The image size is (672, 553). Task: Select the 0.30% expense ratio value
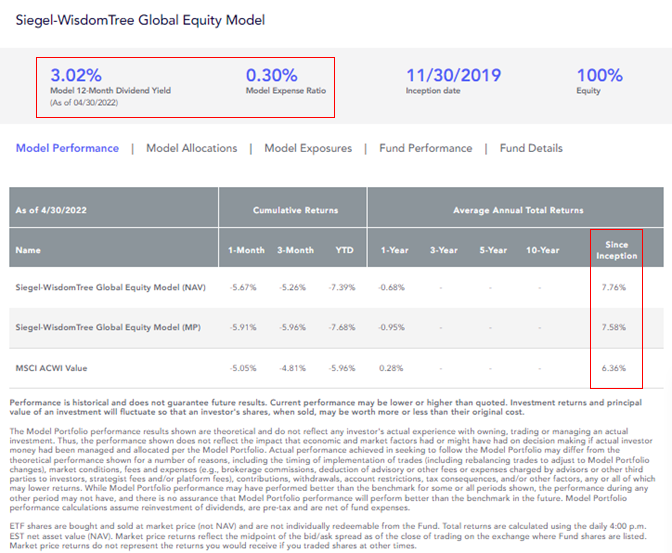[271, 75]
